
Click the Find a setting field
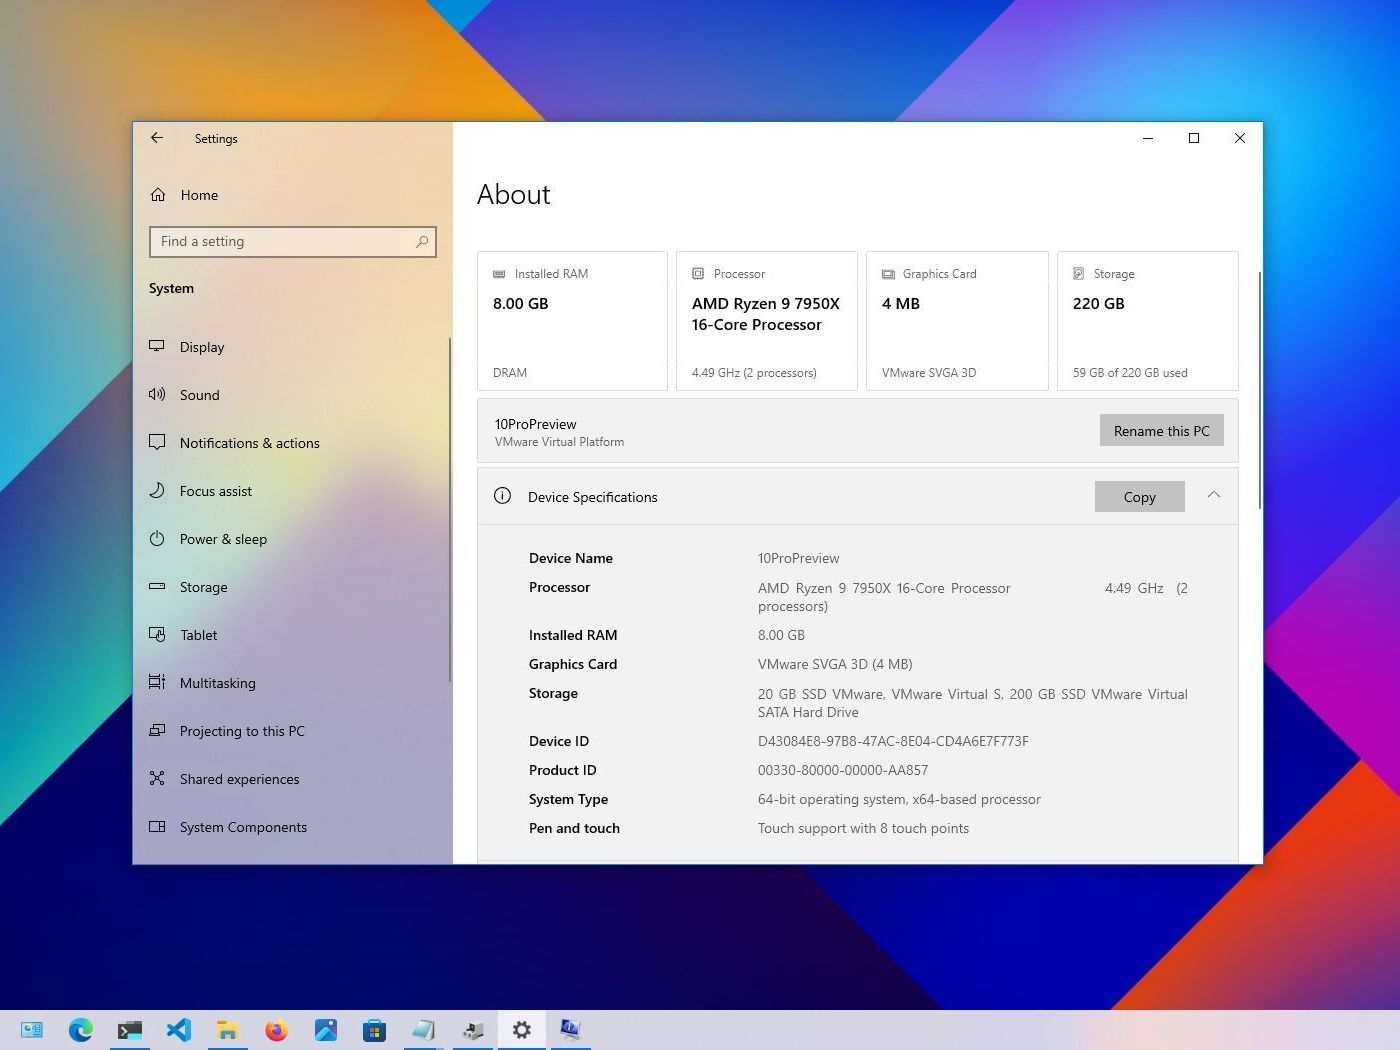point(285,242)
